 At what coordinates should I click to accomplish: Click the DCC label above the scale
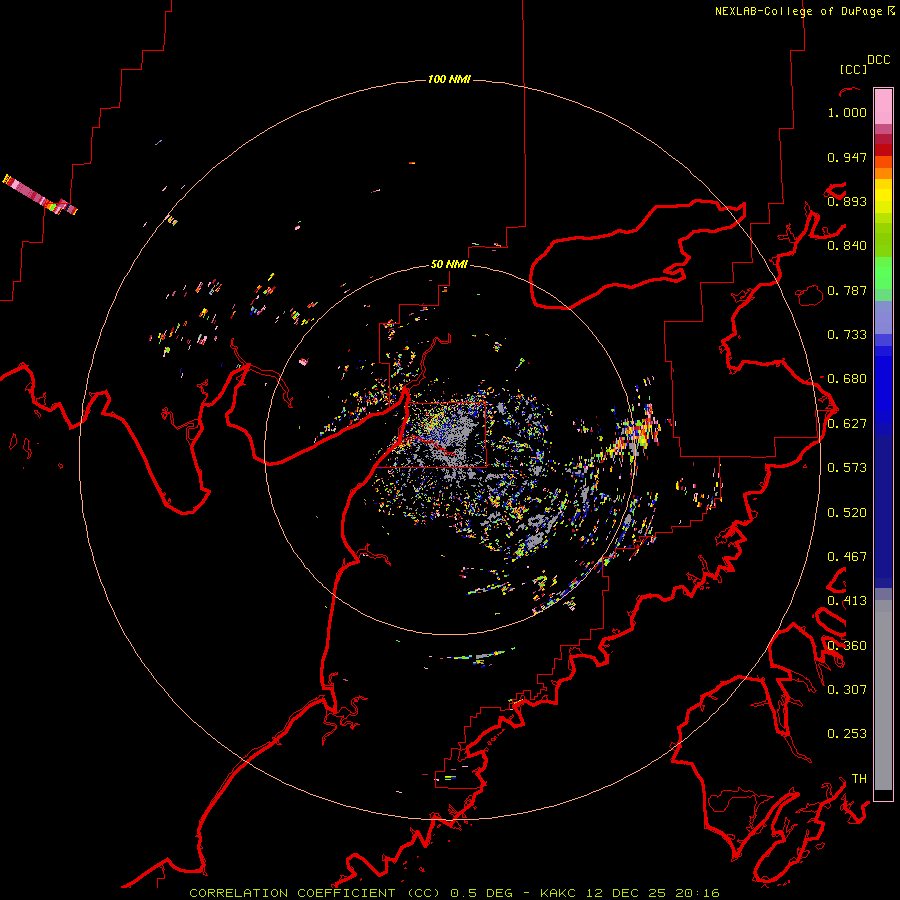coord(879,60)
